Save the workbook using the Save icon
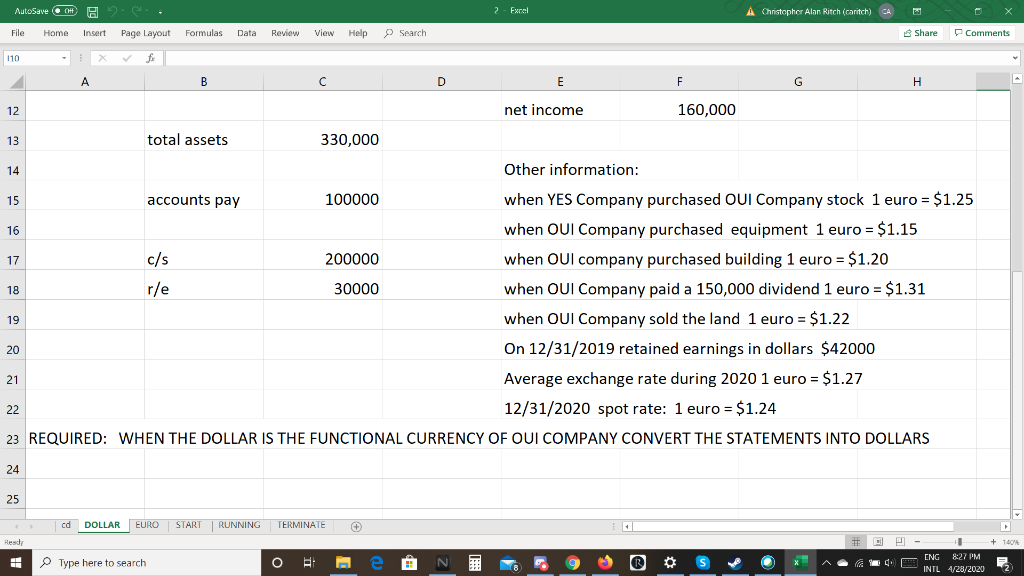 point(92,11)
